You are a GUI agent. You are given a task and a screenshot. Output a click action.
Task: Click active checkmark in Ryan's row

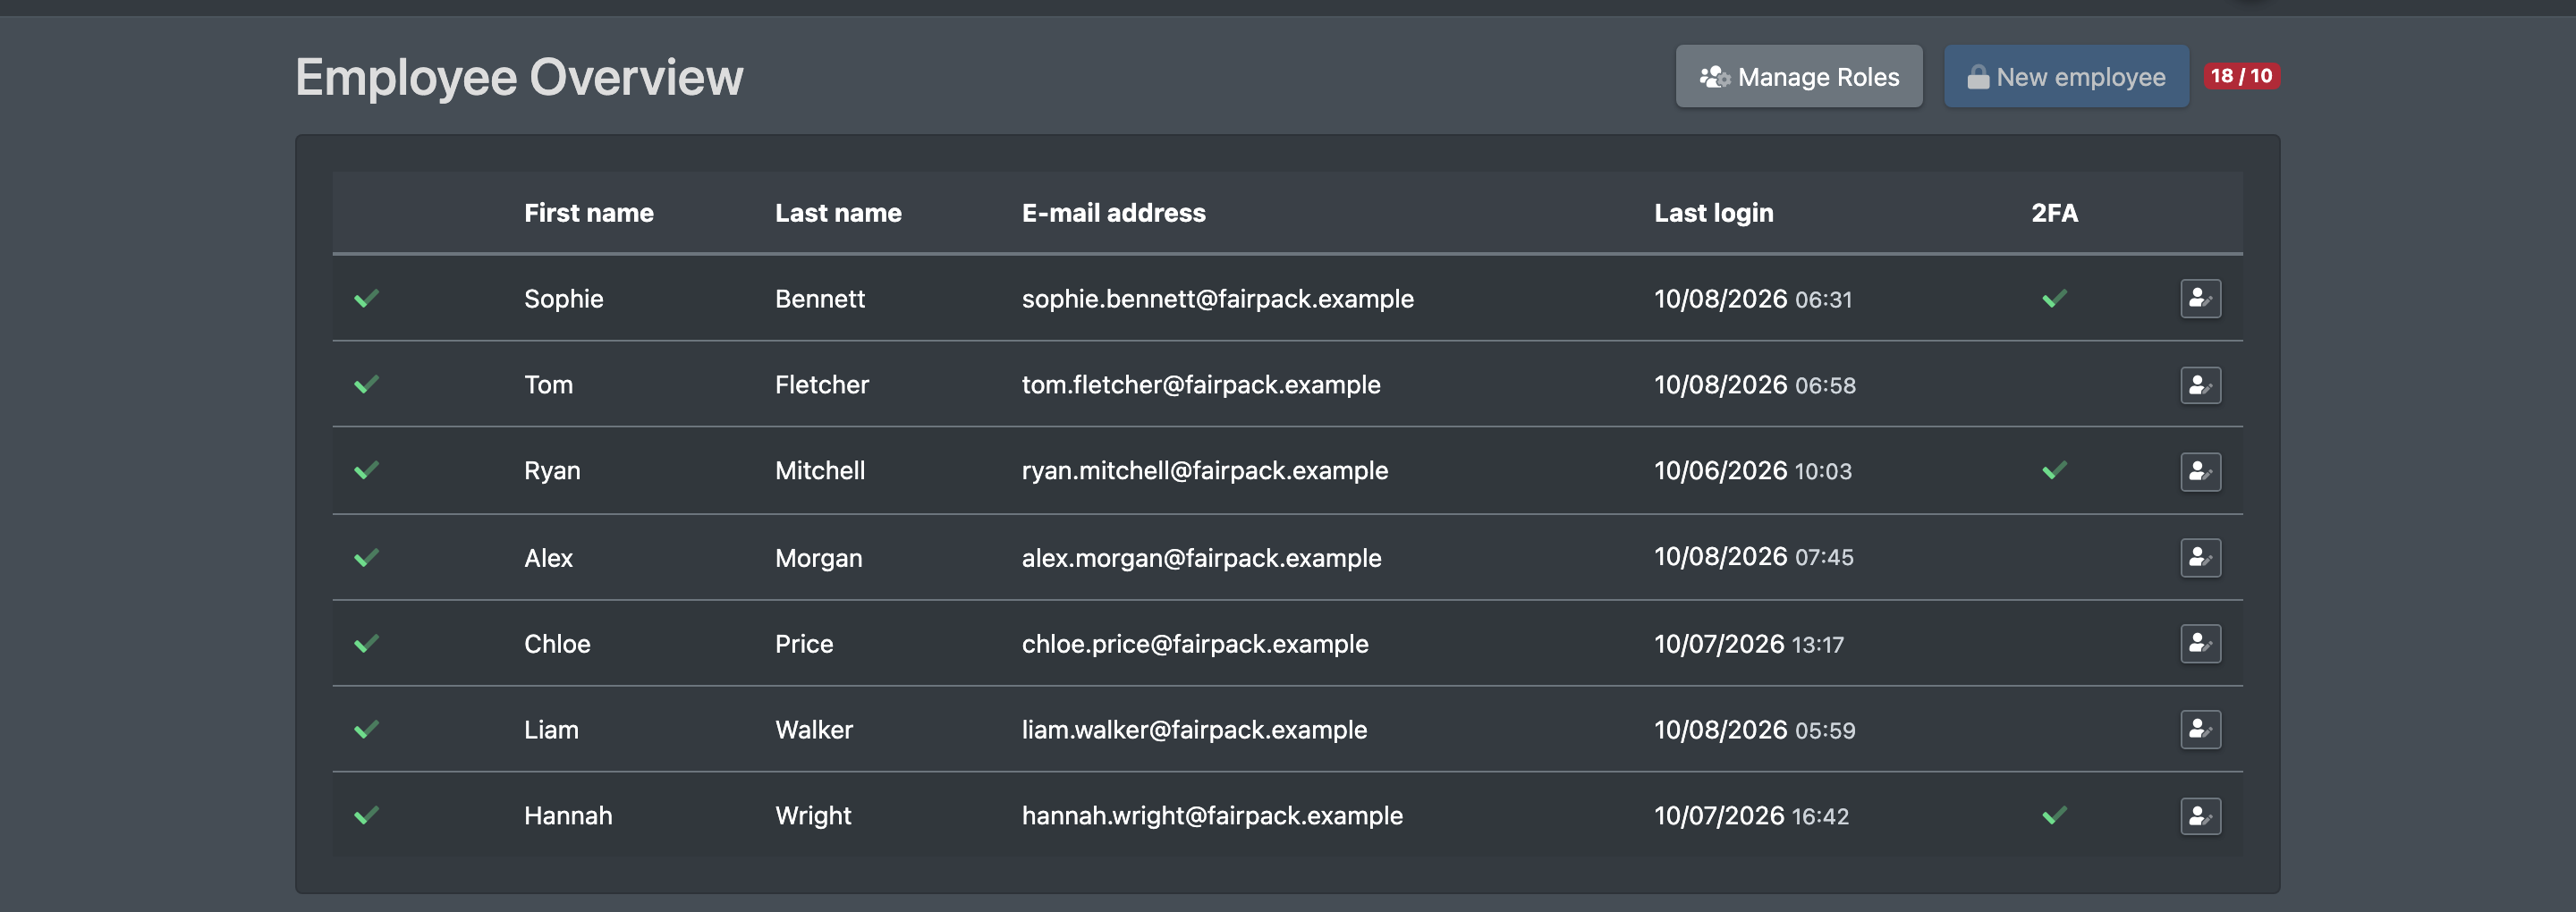coord(366,470)
